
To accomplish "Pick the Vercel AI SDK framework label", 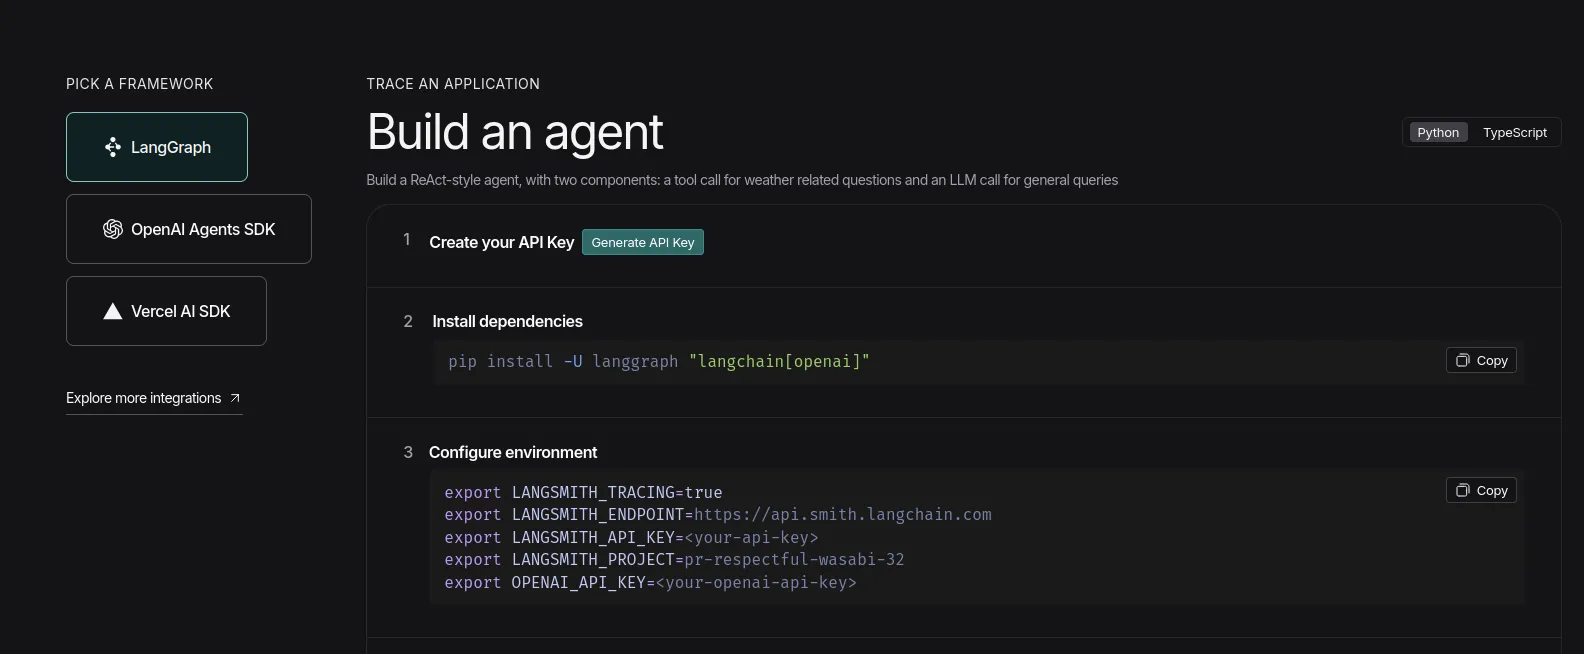I will [x=180, y=311].
